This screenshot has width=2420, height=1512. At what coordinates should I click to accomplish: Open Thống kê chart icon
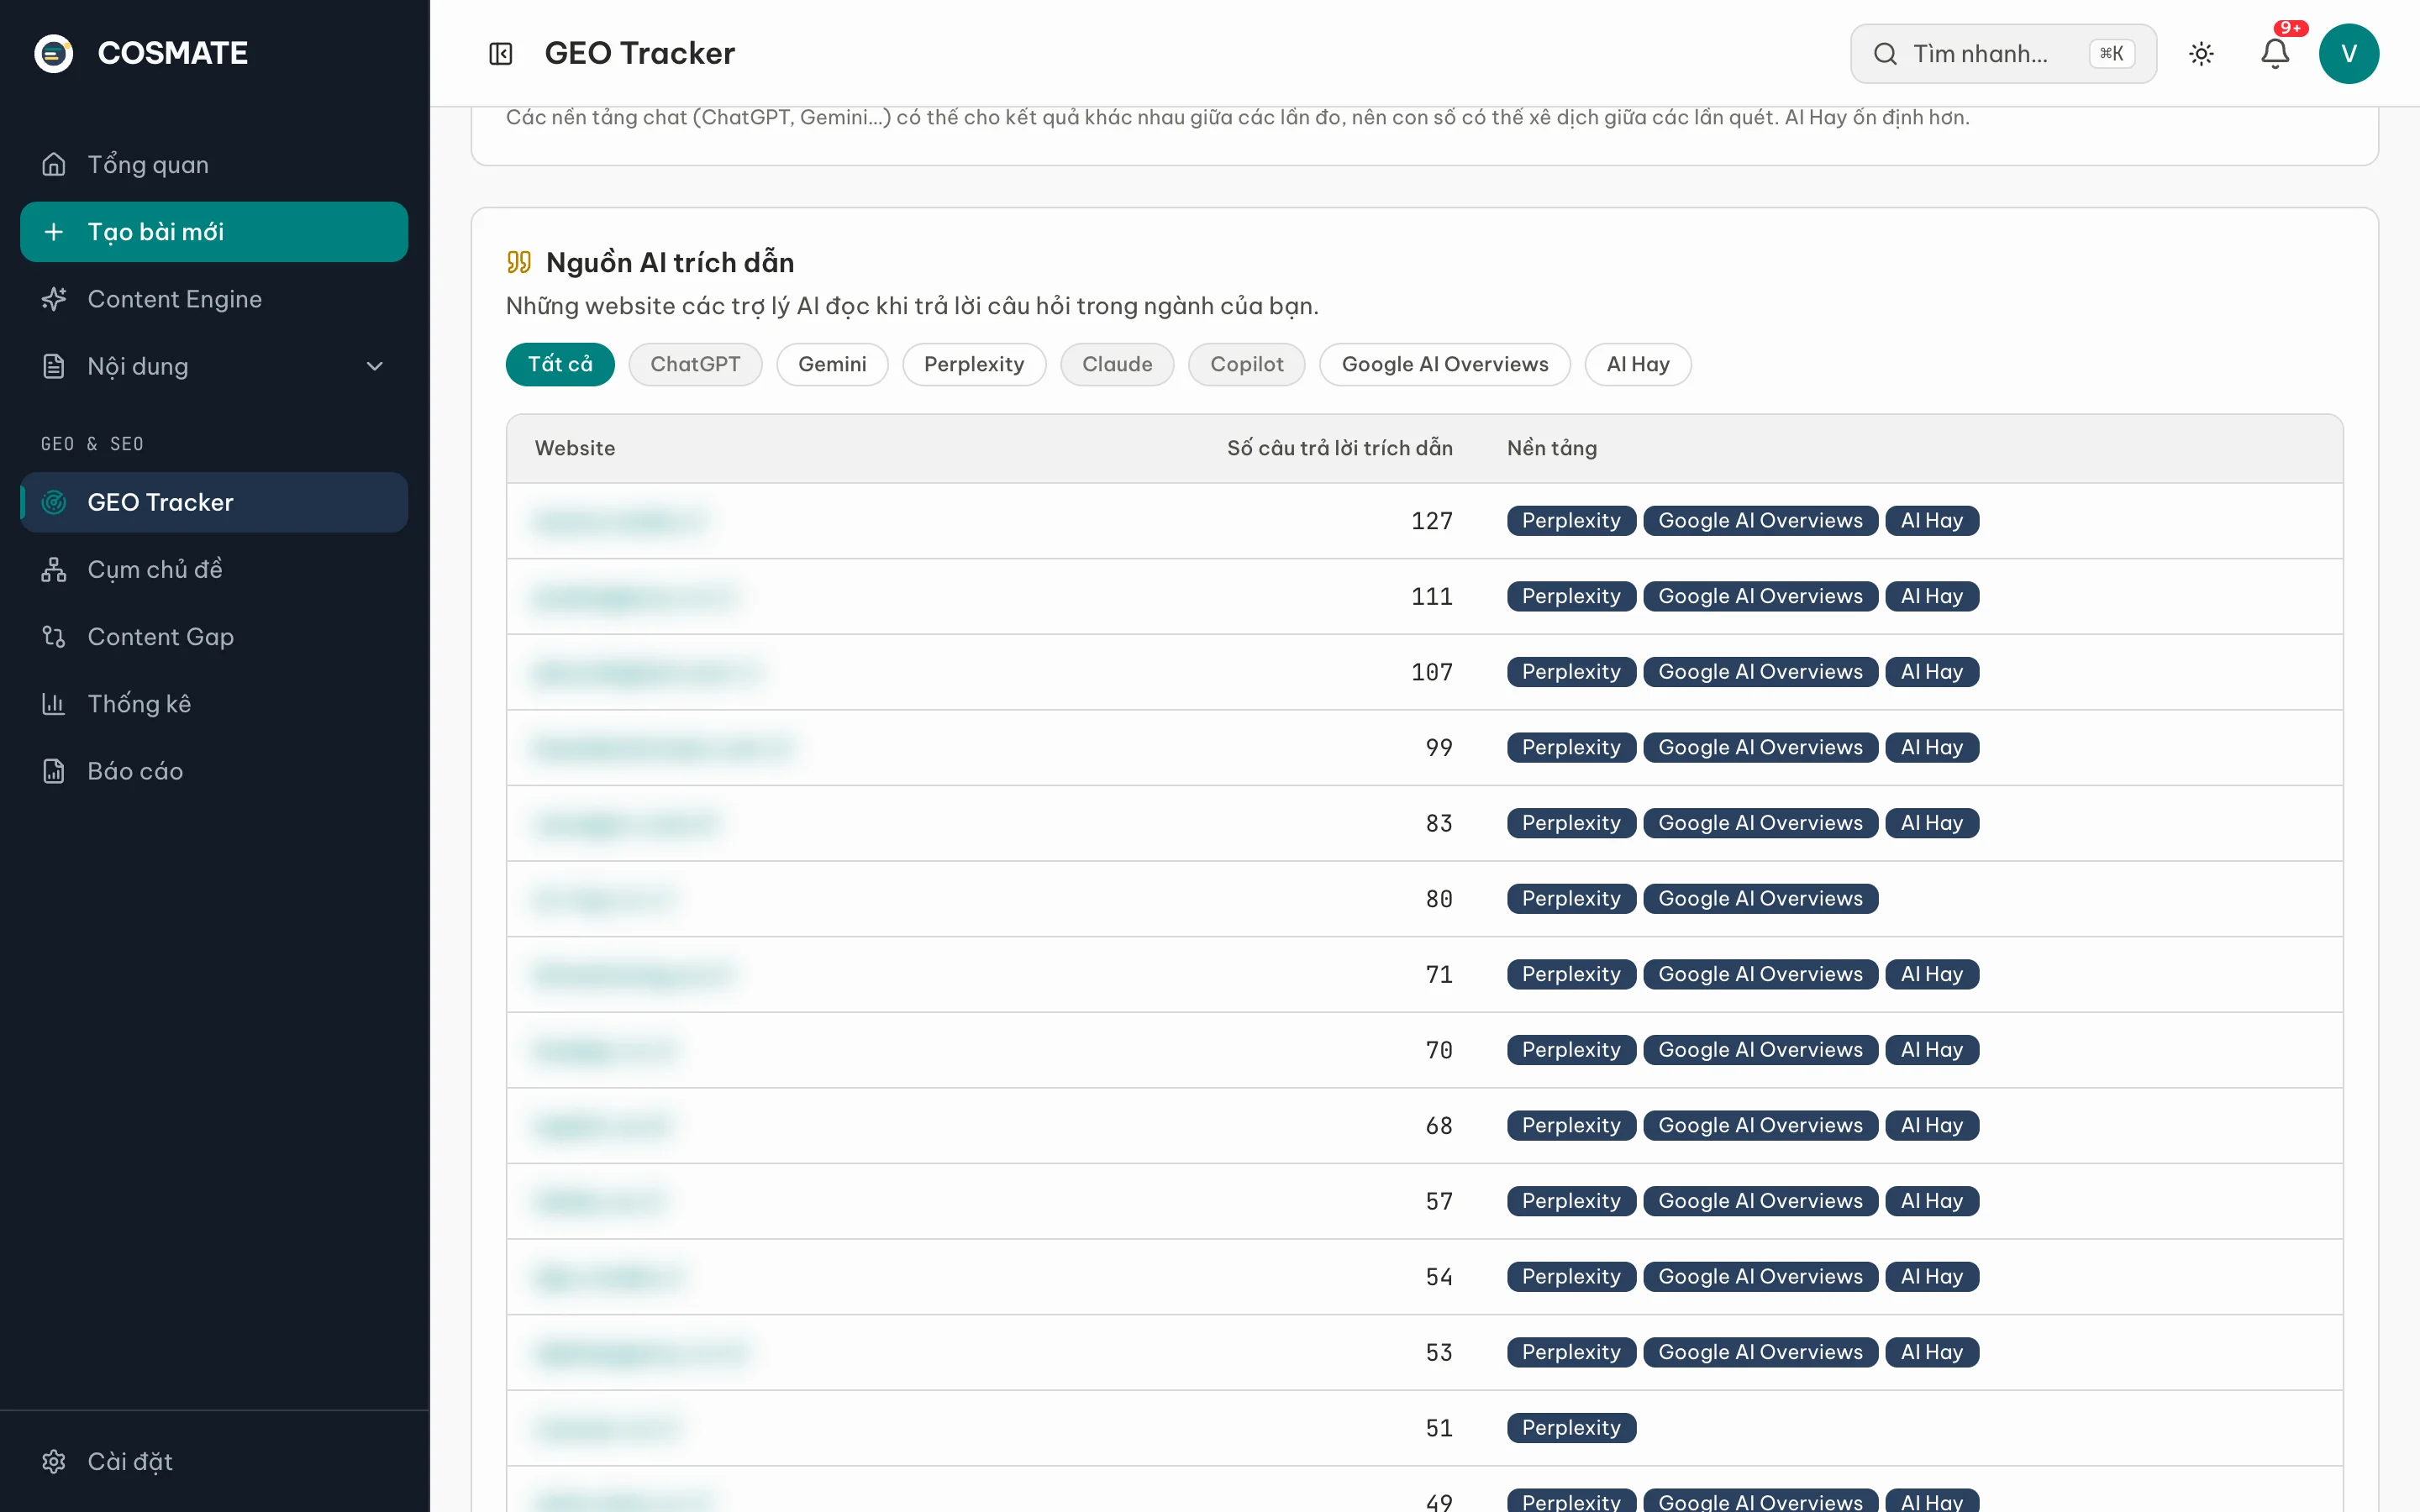tap(54, 704)
